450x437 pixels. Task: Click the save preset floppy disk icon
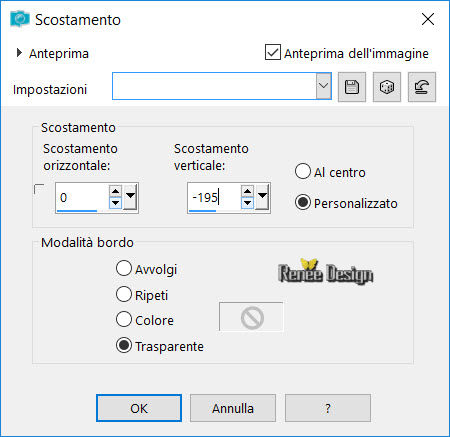352,87
